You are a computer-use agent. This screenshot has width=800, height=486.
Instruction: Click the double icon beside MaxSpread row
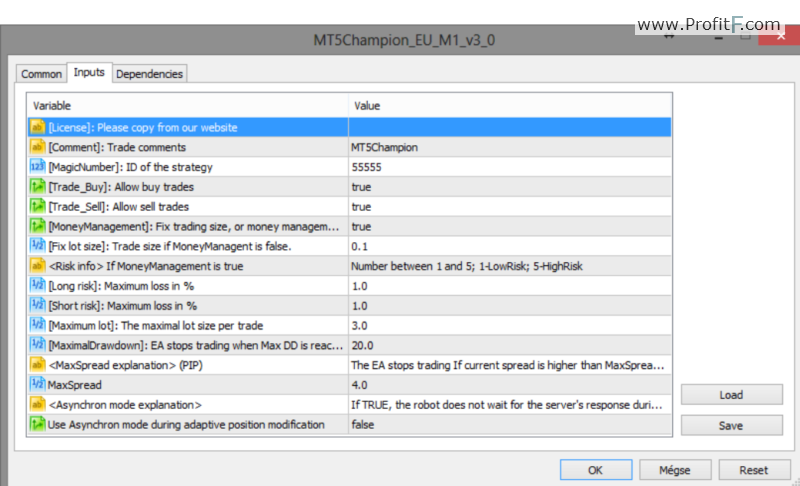click(x=37, y=385)
